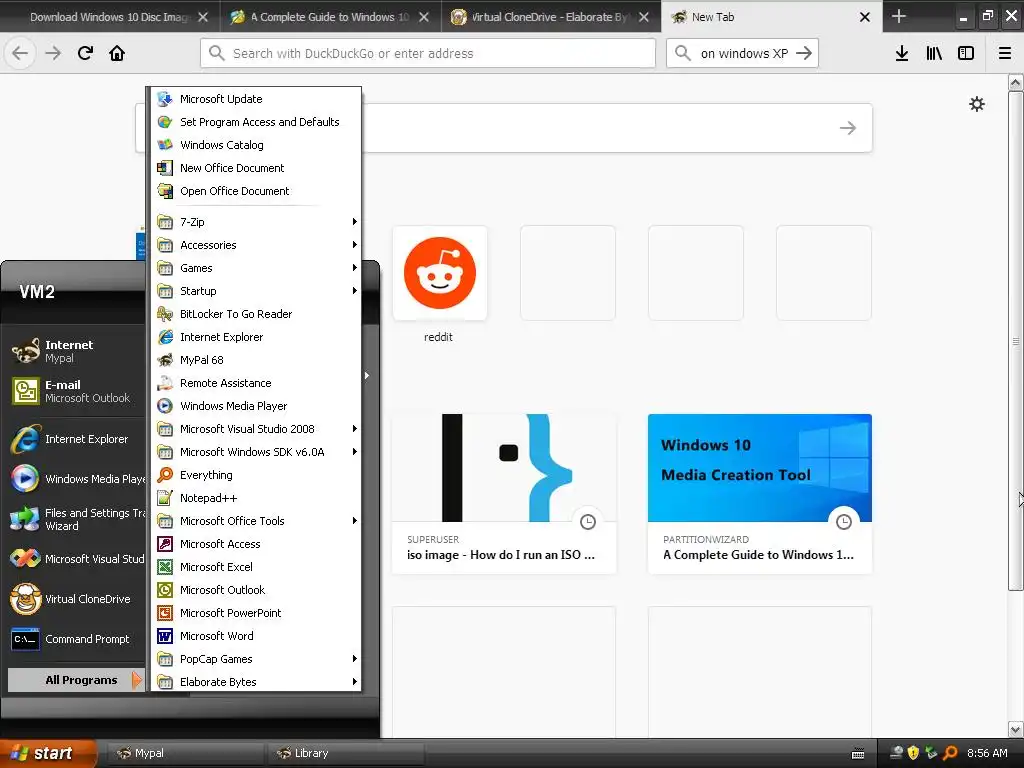Close the Virtual CloneDrive browser tab
The width and height of the screenshot is (1024, 768).
click(644, 17)
